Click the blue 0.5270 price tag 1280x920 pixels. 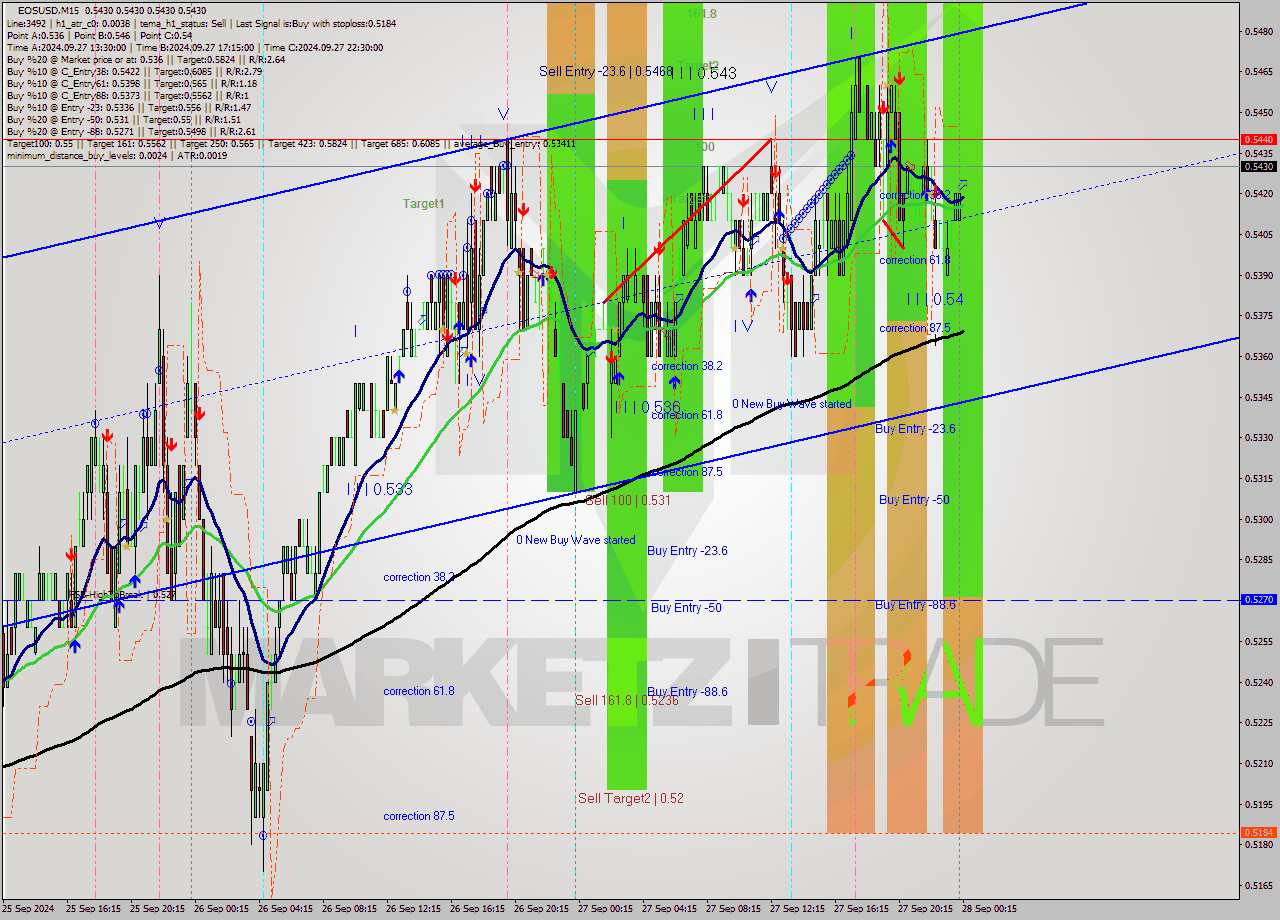click(1257, 600)
